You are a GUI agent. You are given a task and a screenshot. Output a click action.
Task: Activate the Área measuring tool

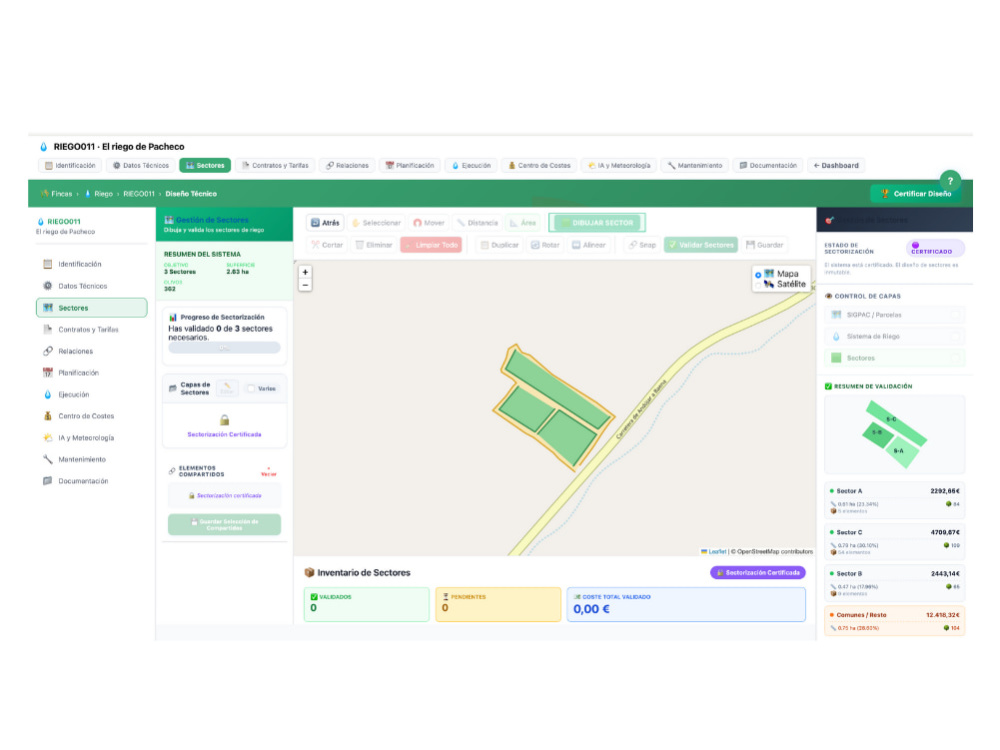[522, 223]
